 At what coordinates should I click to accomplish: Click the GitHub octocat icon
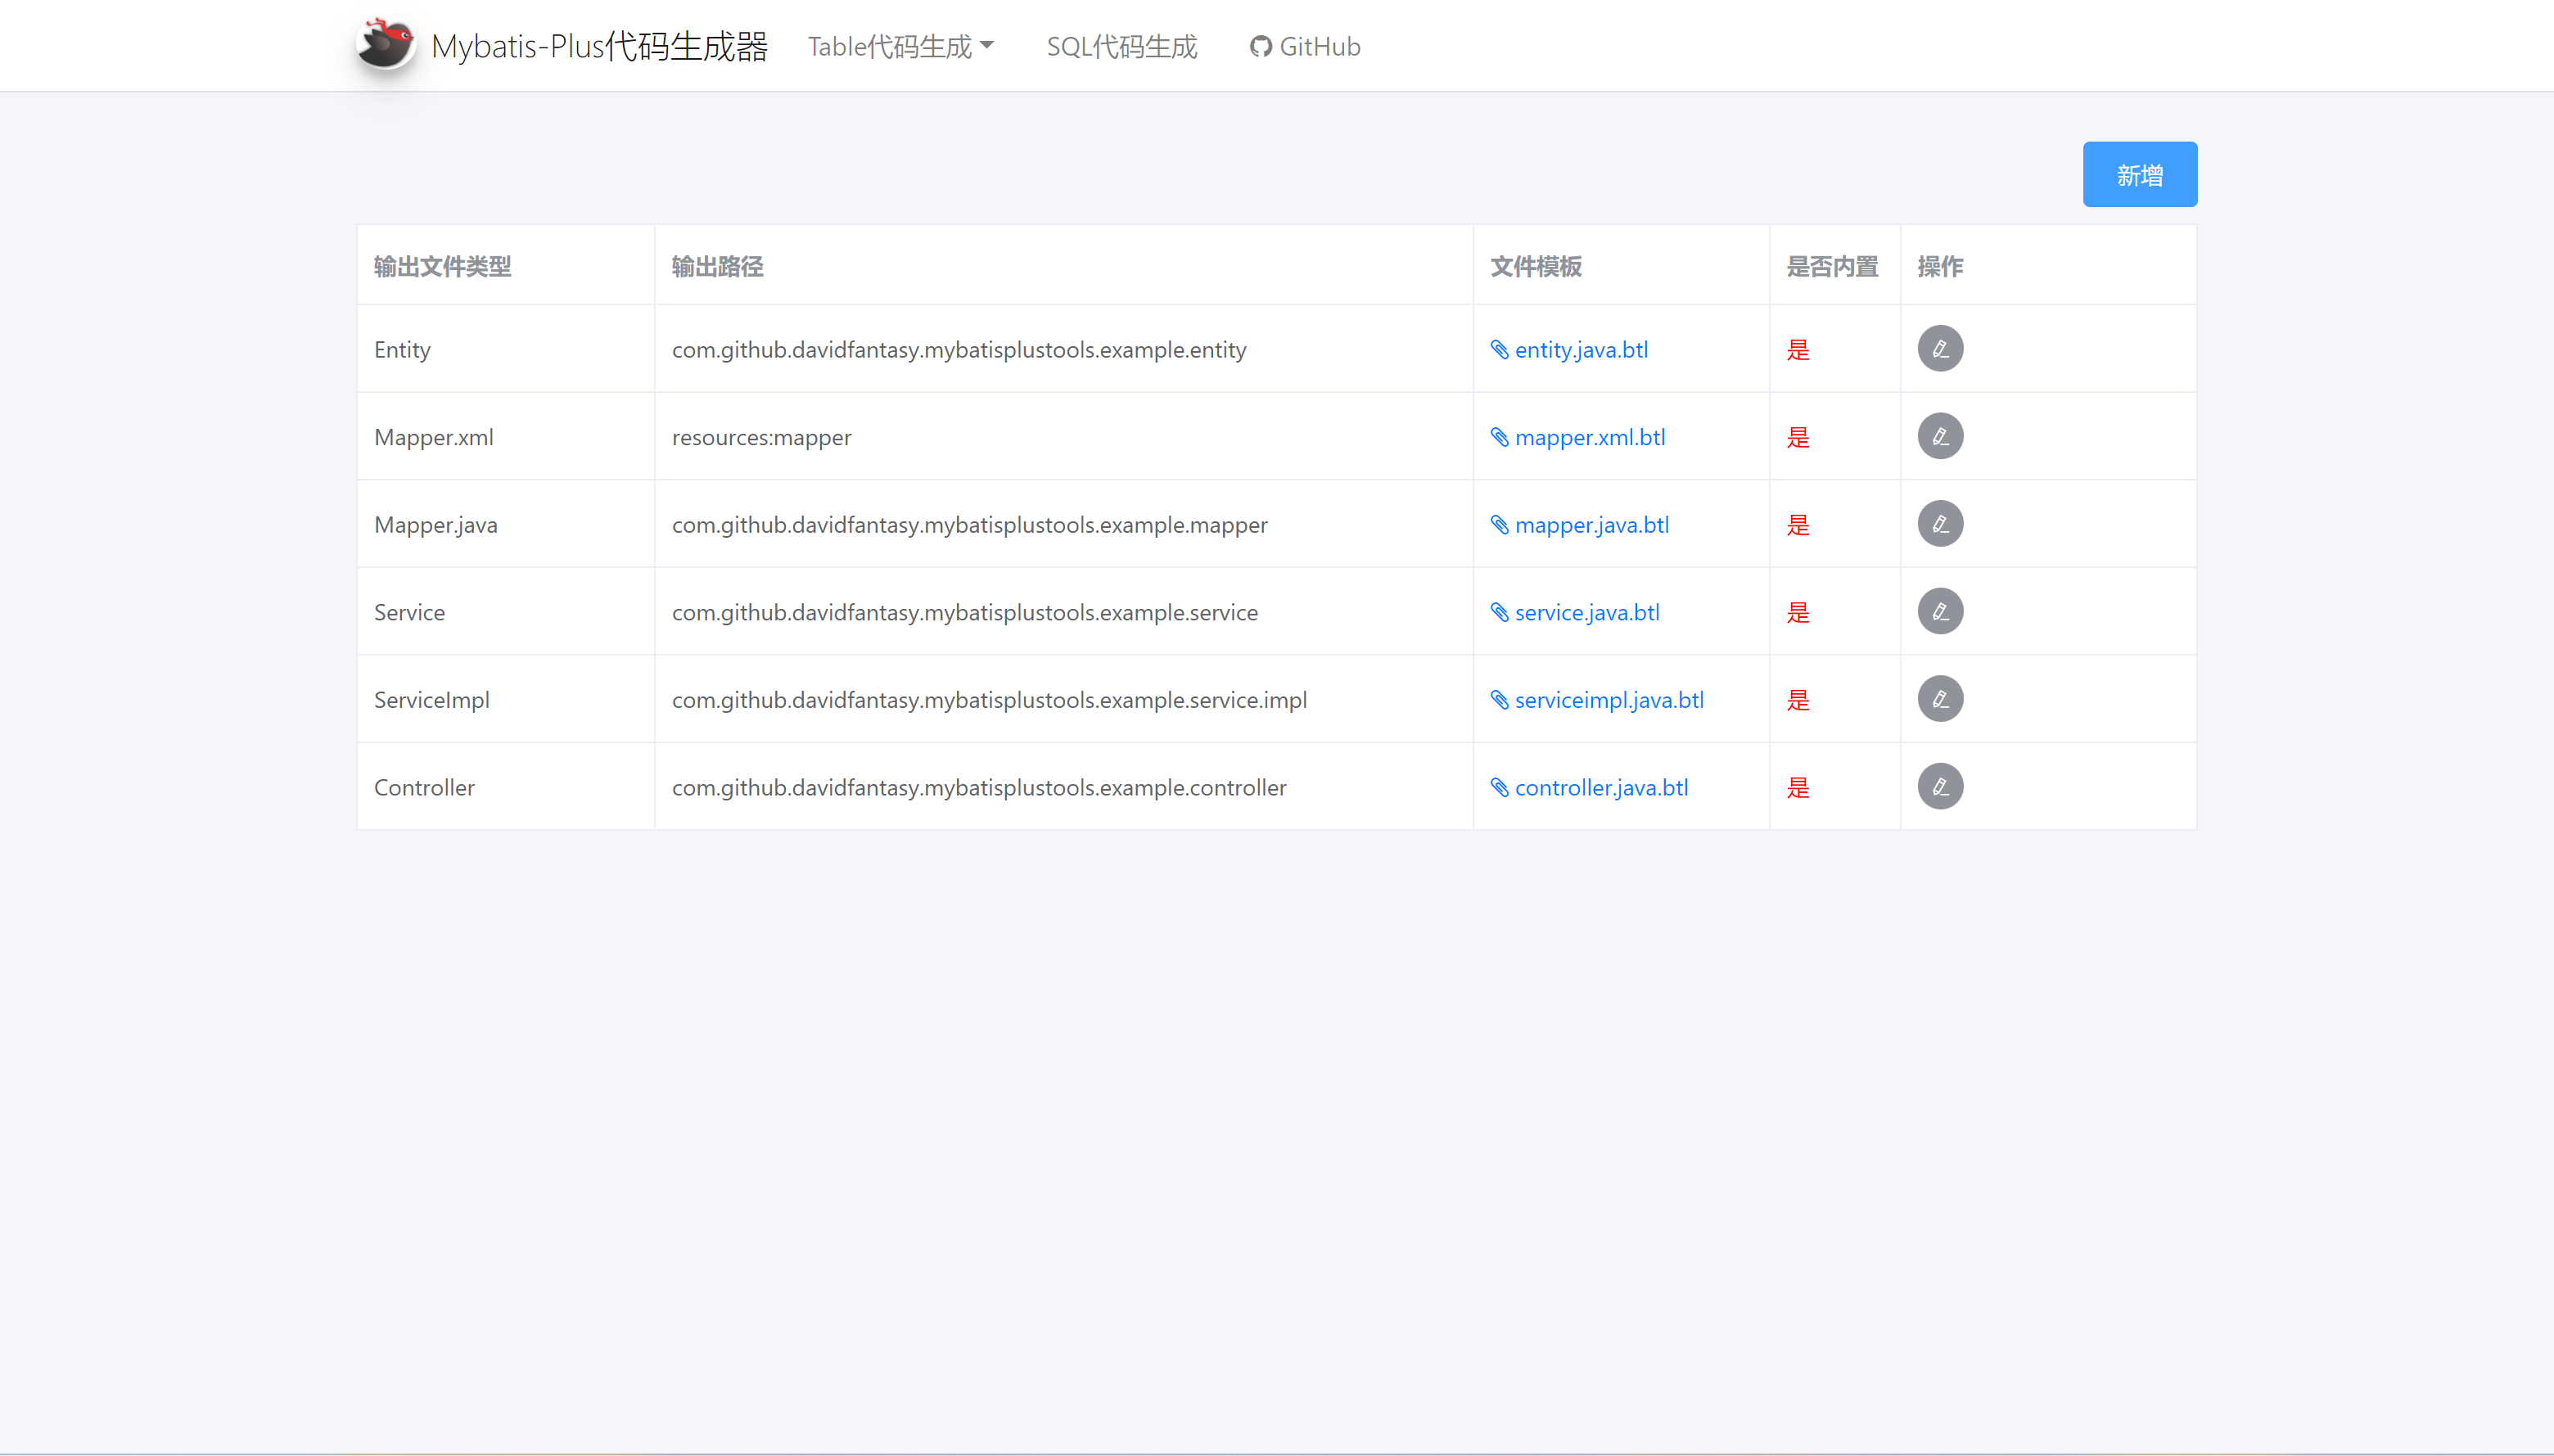tap(1260, 47)
